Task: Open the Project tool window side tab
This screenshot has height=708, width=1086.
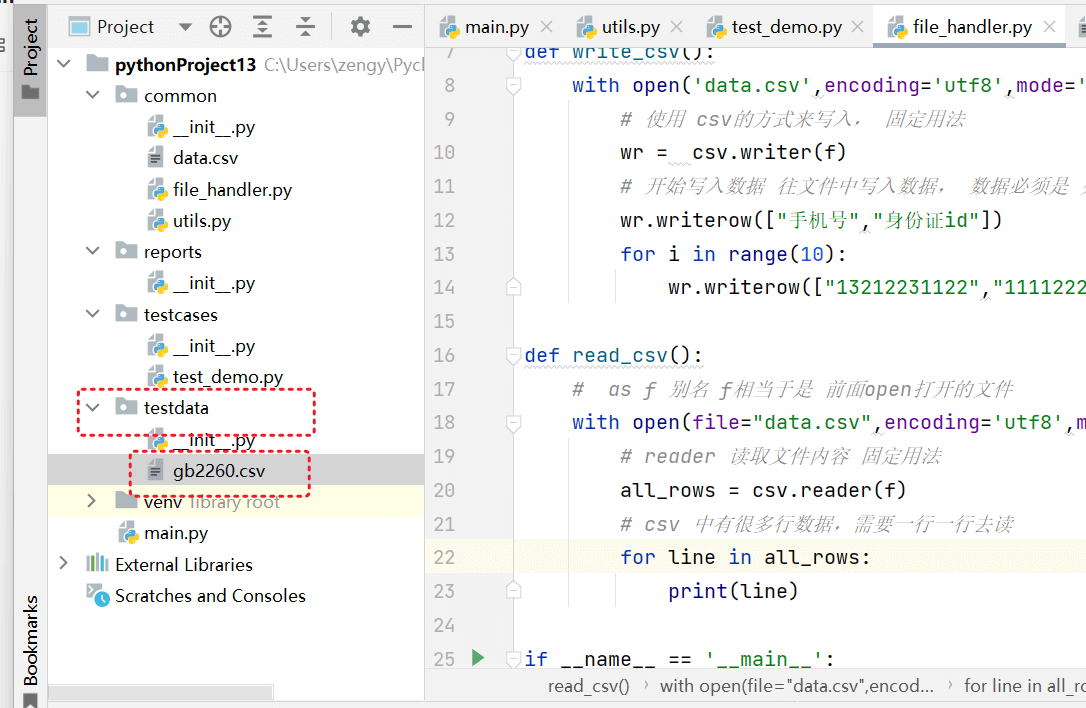Action: (30, 58)
